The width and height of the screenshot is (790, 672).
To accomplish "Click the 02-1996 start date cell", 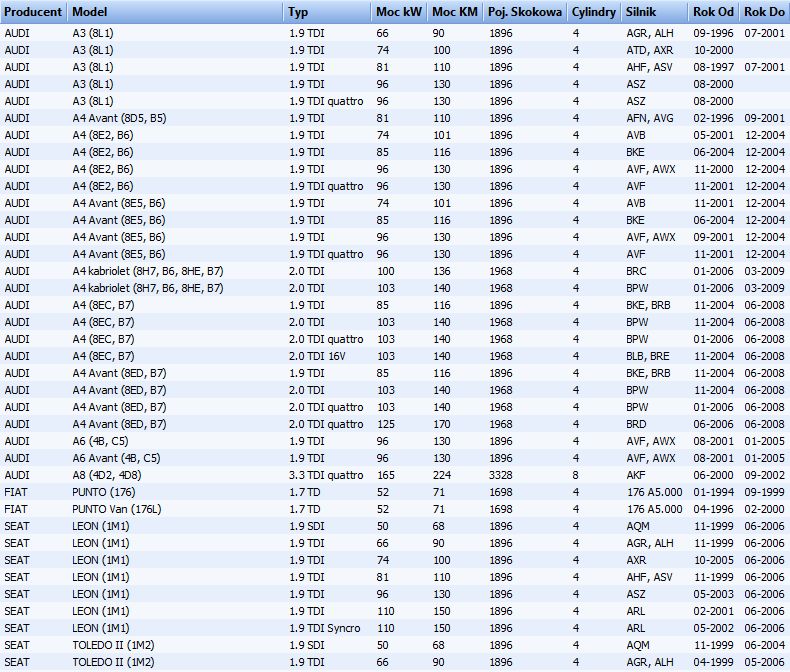I will pos(713,118).
